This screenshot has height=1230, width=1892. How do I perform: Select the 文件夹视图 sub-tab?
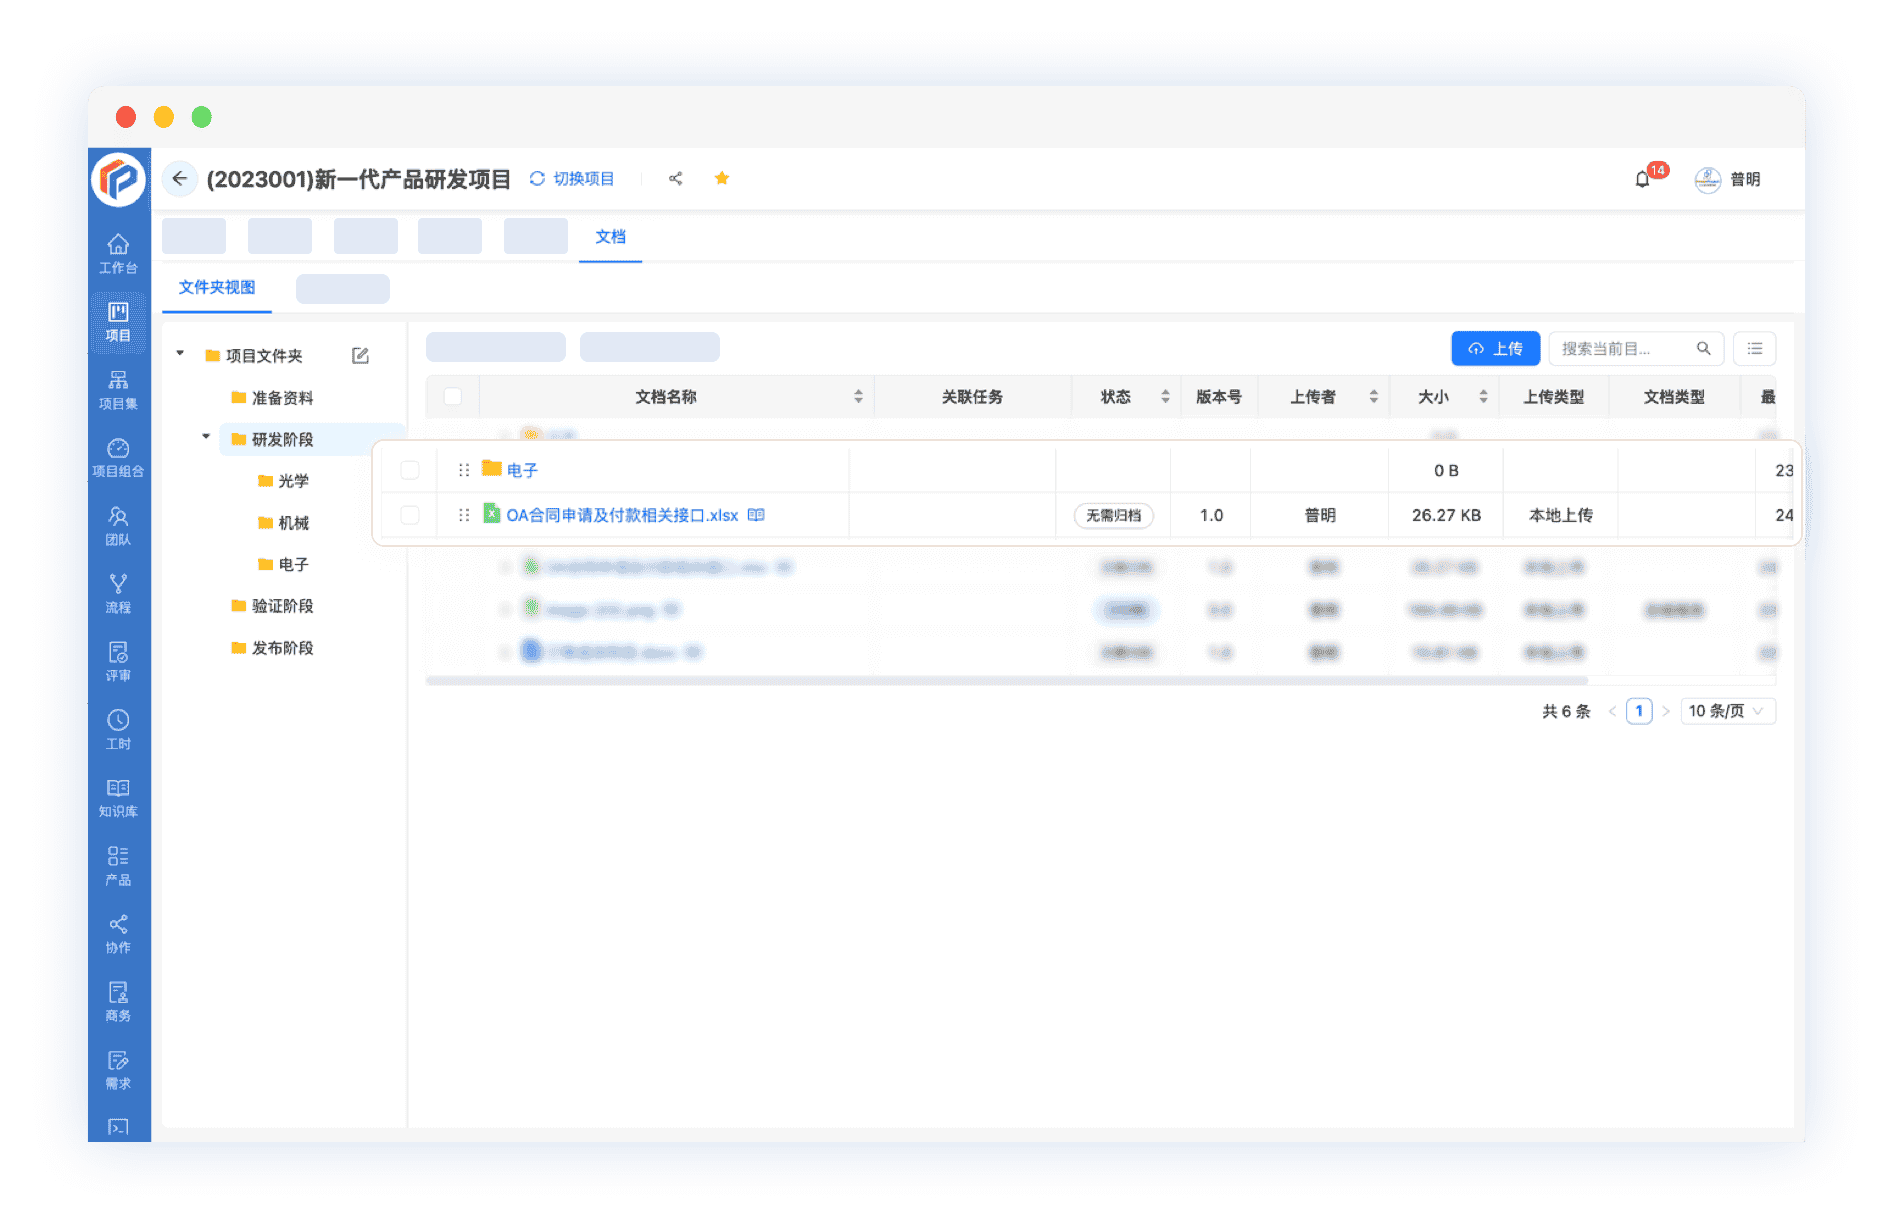click(x=217, y=288)
